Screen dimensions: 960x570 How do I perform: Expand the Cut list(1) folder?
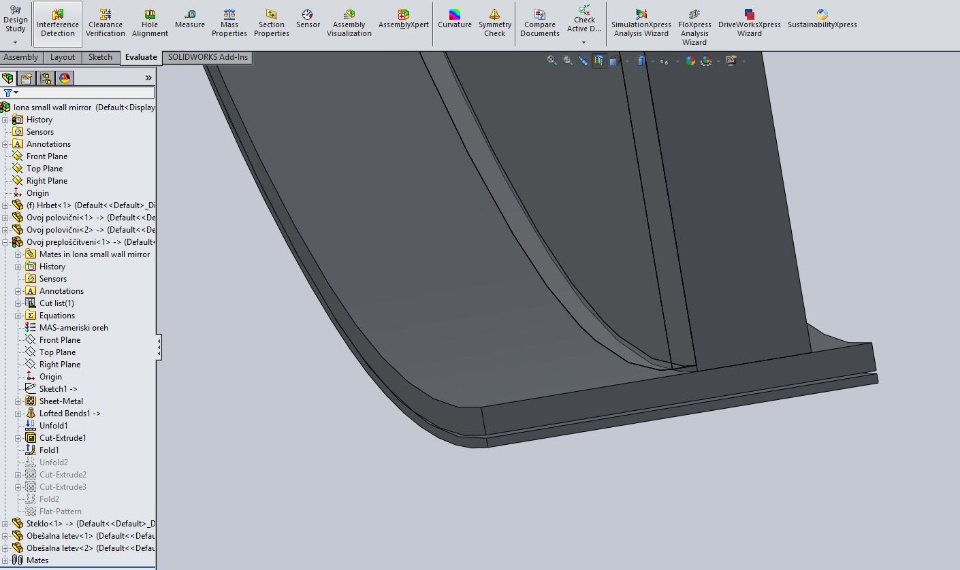(x=18, y=303)
